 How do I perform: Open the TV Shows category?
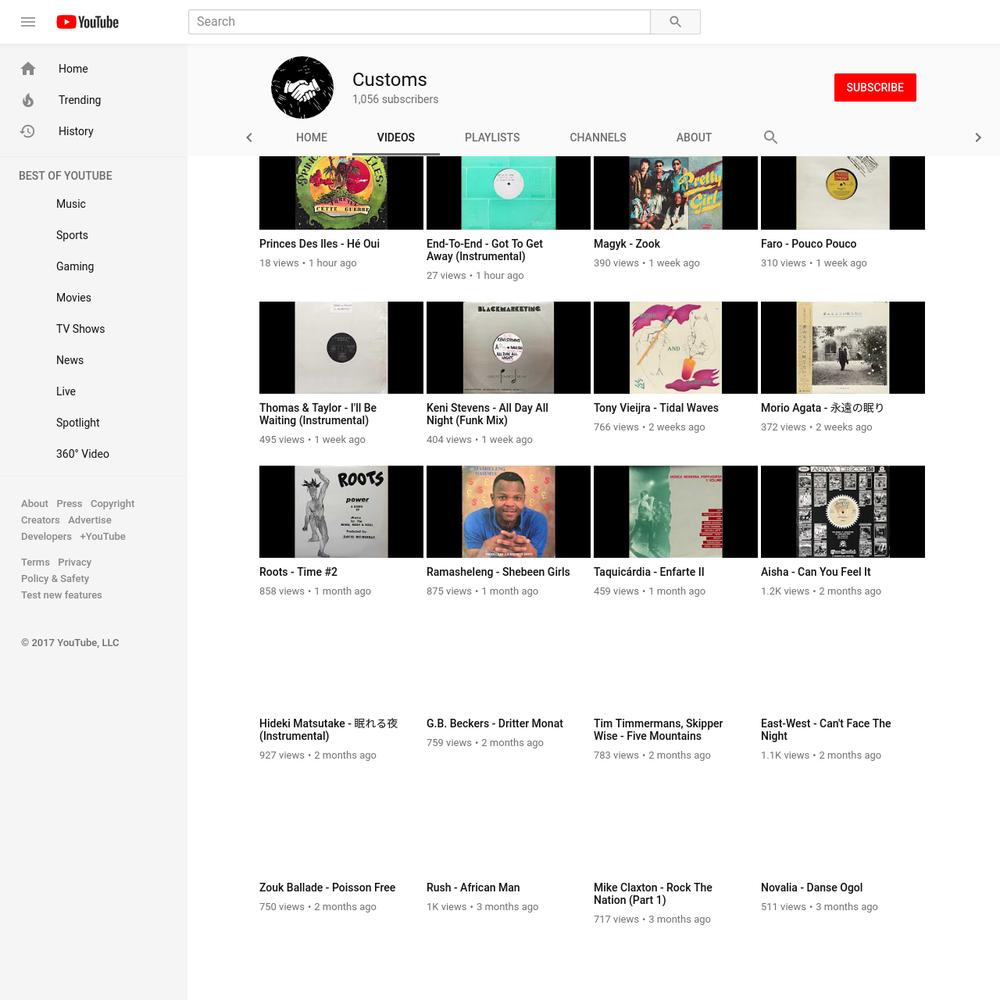80,329
